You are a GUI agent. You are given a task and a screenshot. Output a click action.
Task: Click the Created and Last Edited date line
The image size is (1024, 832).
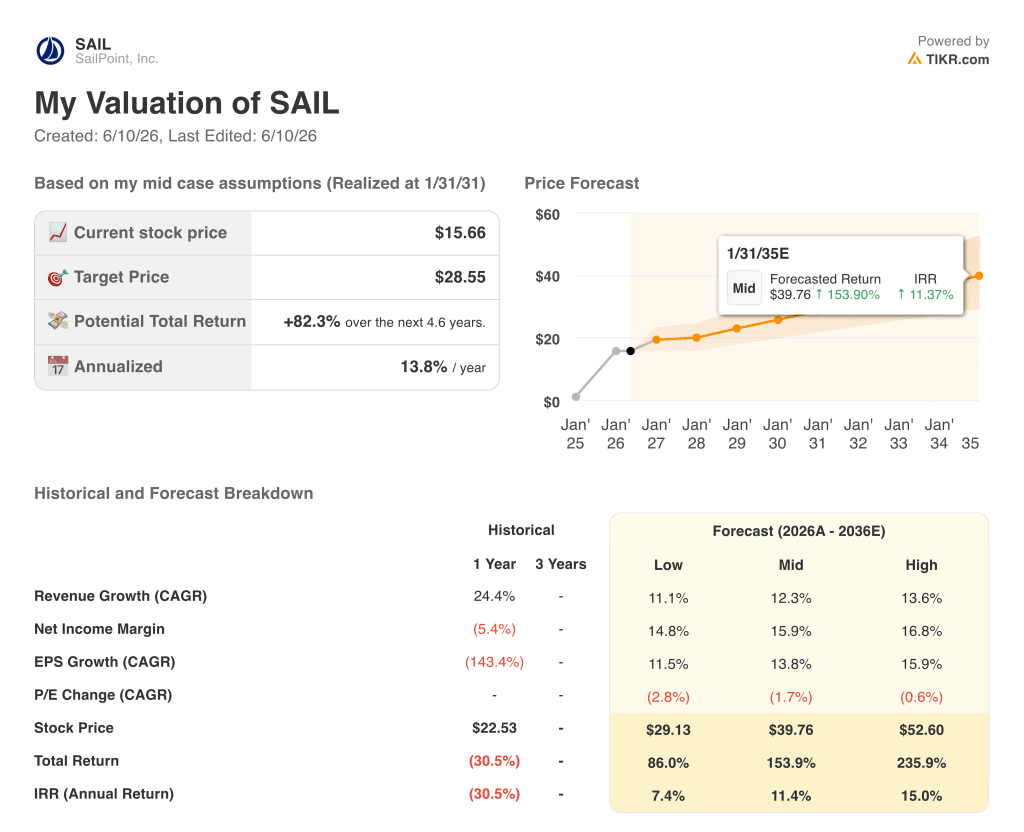coord(176,136)
